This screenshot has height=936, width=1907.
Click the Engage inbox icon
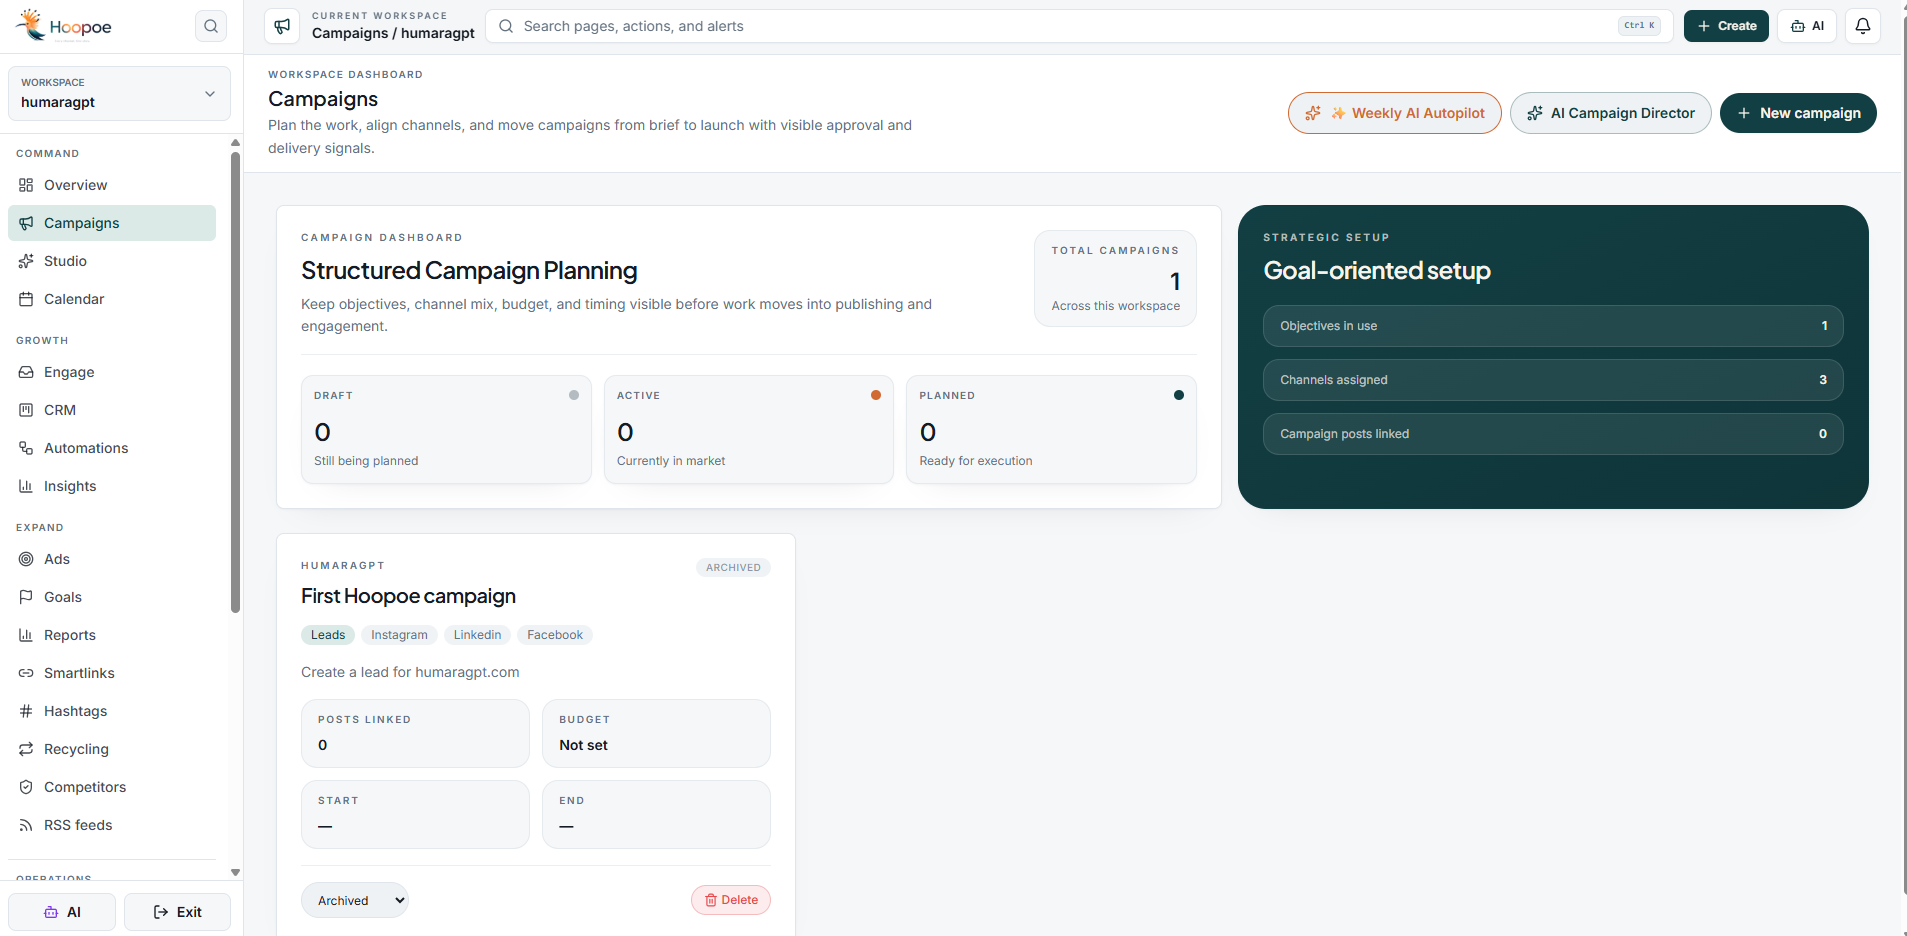coord(26,372)
